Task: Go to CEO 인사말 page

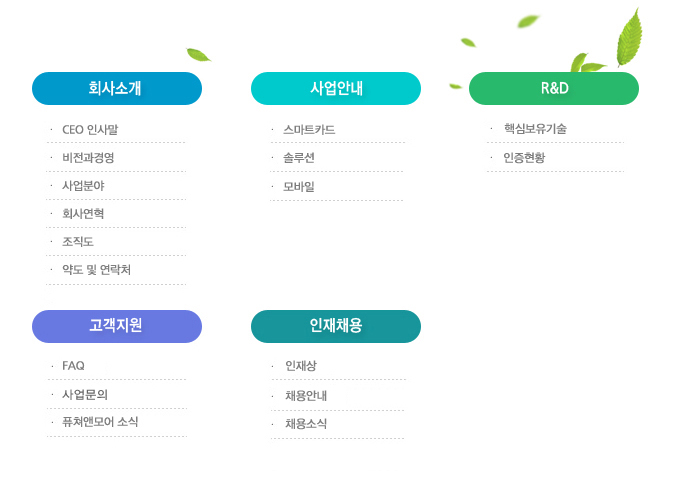Action: [x=90, y=130]
